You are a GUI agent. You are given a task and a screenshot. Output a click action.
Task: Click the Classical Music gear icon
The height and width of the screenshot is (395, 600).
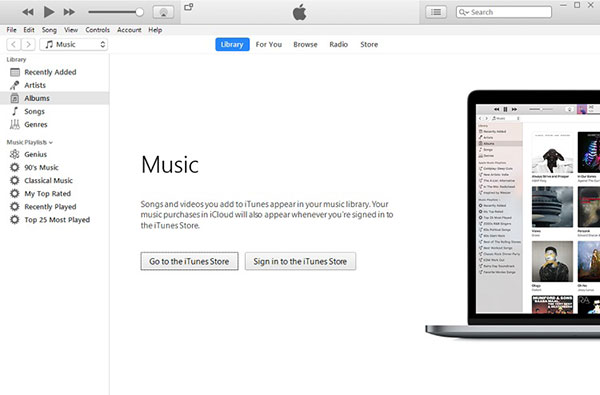coord(15,180)
